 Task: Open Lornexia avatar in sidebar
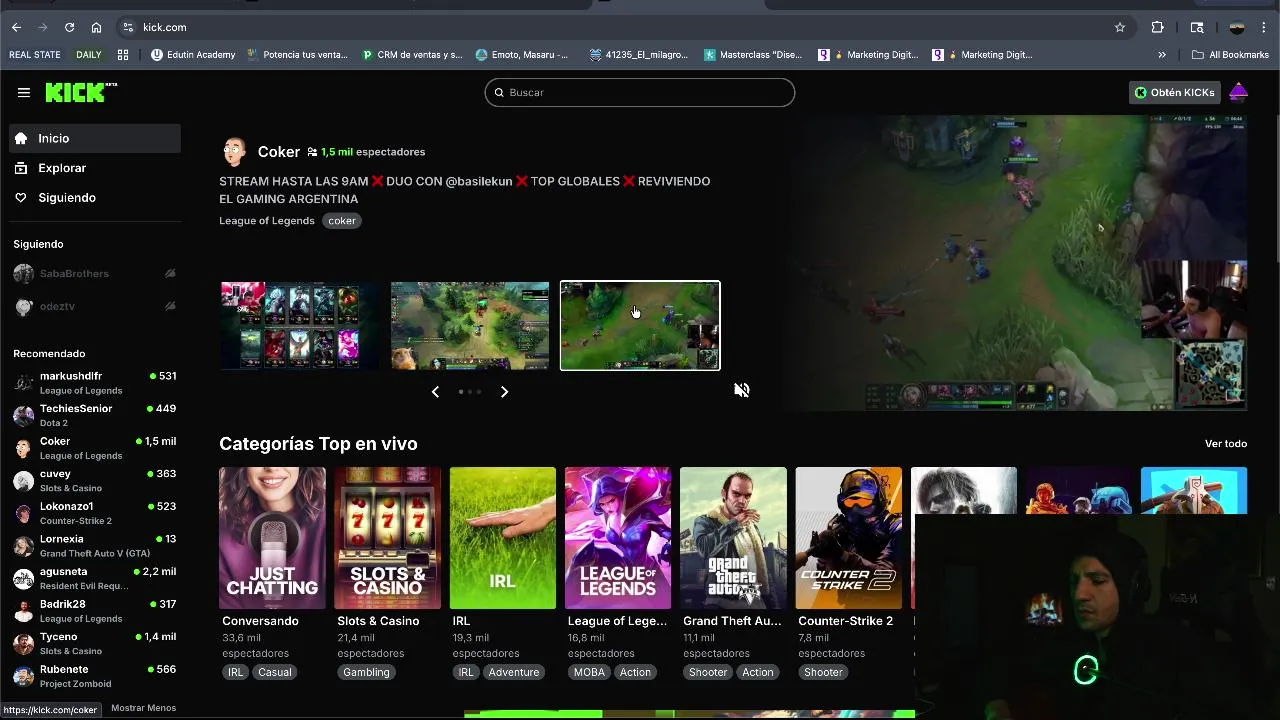[x=23, y=546]
